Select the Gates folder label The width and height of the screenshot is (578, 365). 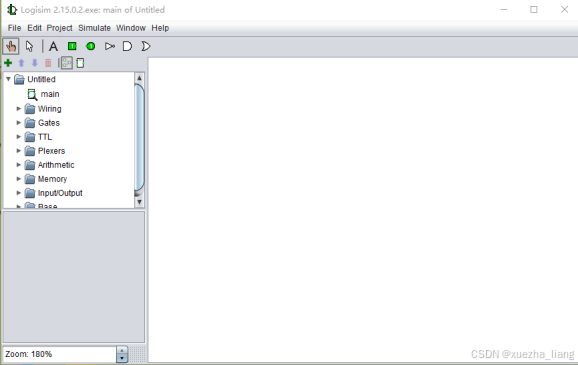tap(49, 123)
